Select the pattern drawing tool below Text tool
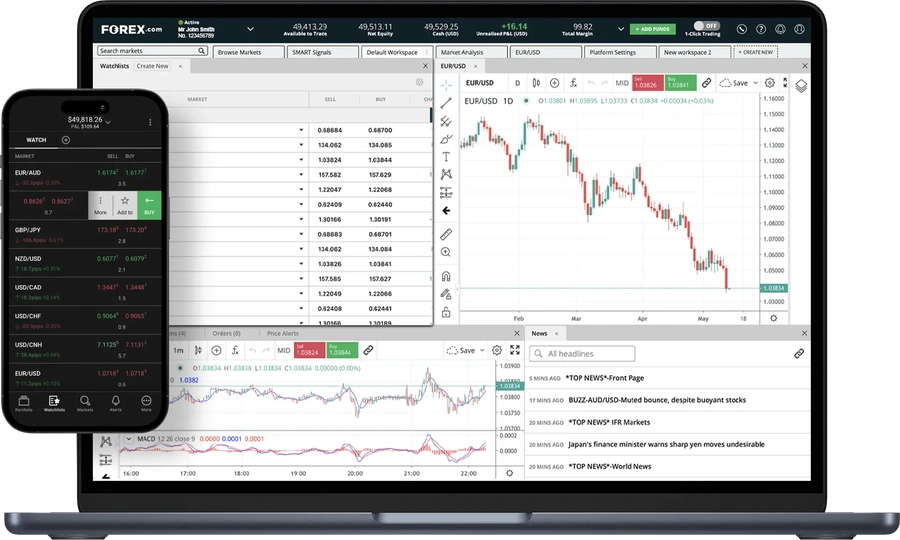This screenshot has width=900, height=540. pos(446,174)
